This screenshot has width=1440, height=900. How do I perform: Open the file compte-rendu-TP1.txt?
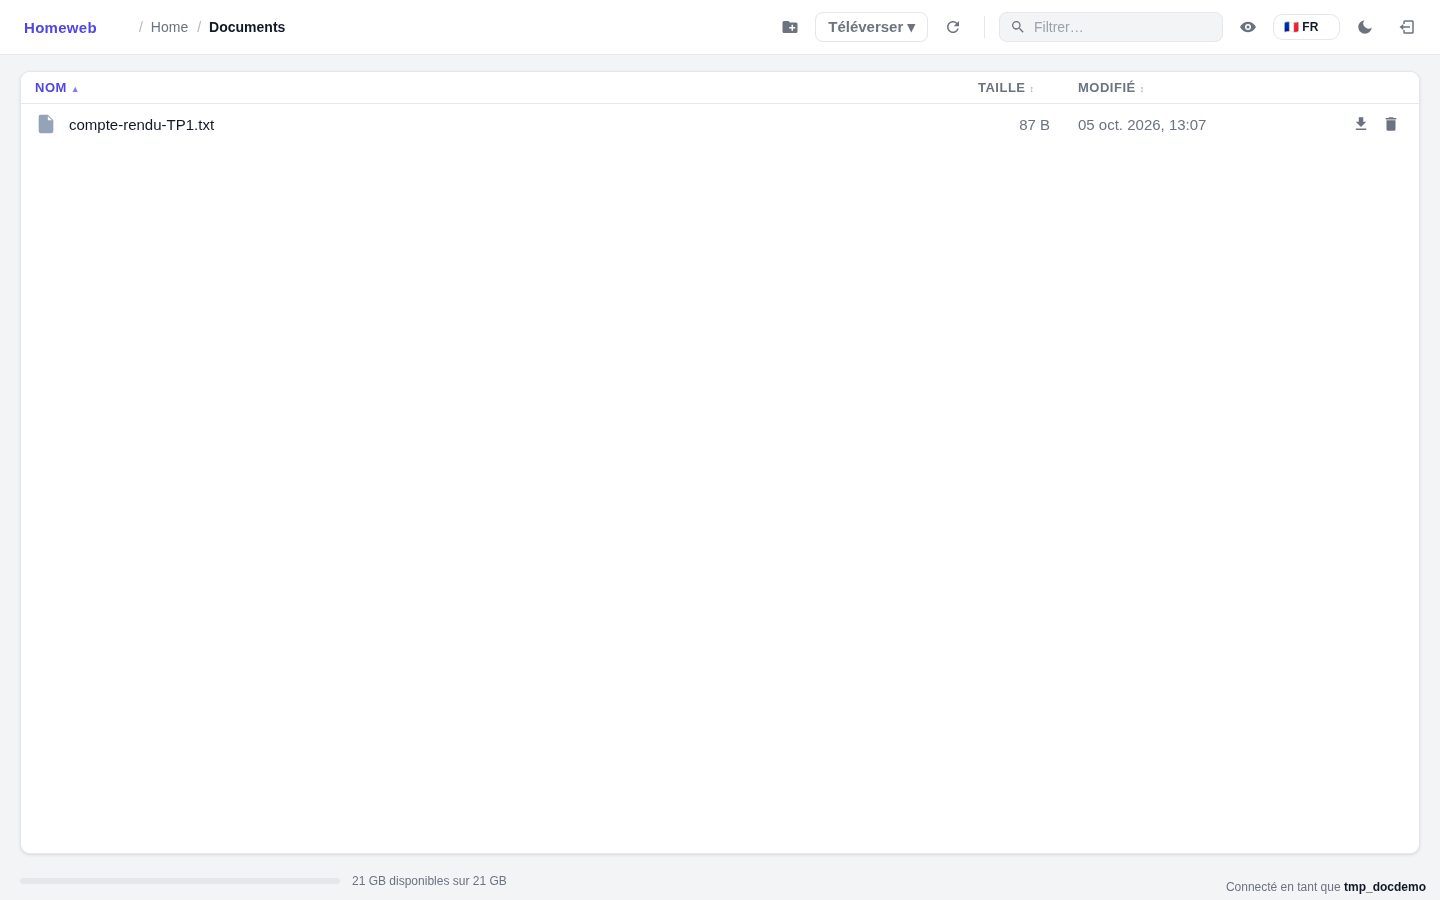(x=141, y=124)
